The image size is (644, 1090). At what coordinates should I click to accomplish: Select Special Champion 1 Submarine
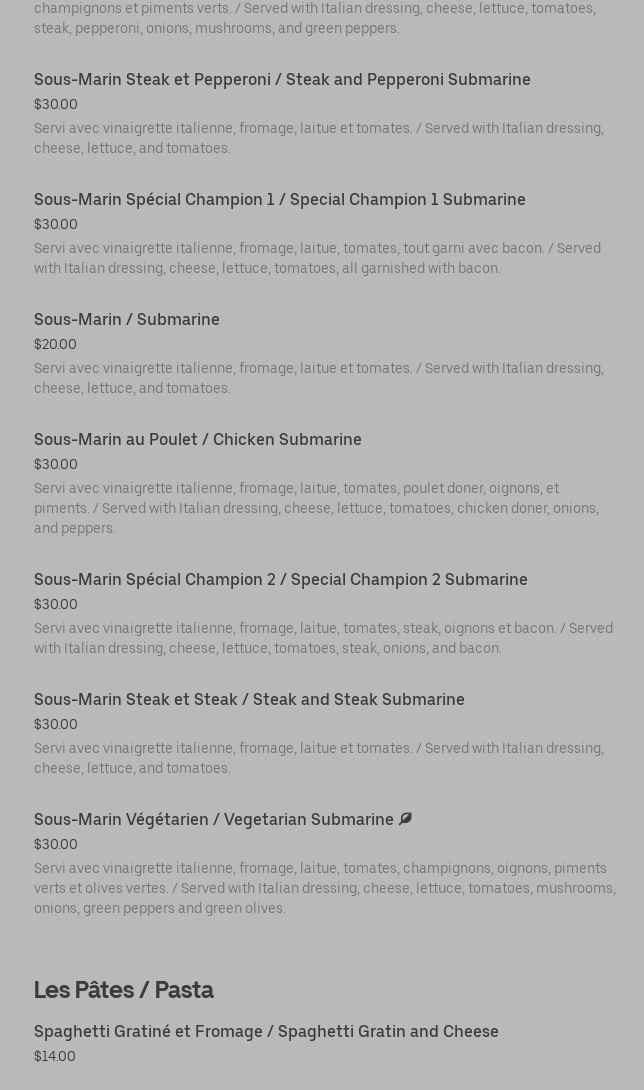tap(279, 200)
